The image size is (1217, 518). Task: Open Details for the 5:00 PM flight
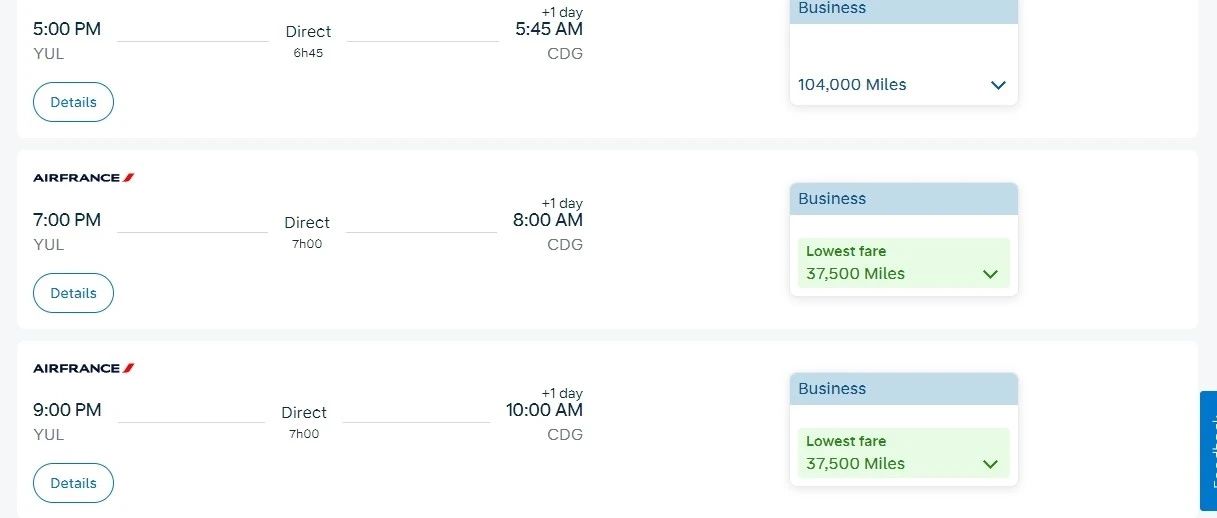pyautogui.click(x=73, y=102)
